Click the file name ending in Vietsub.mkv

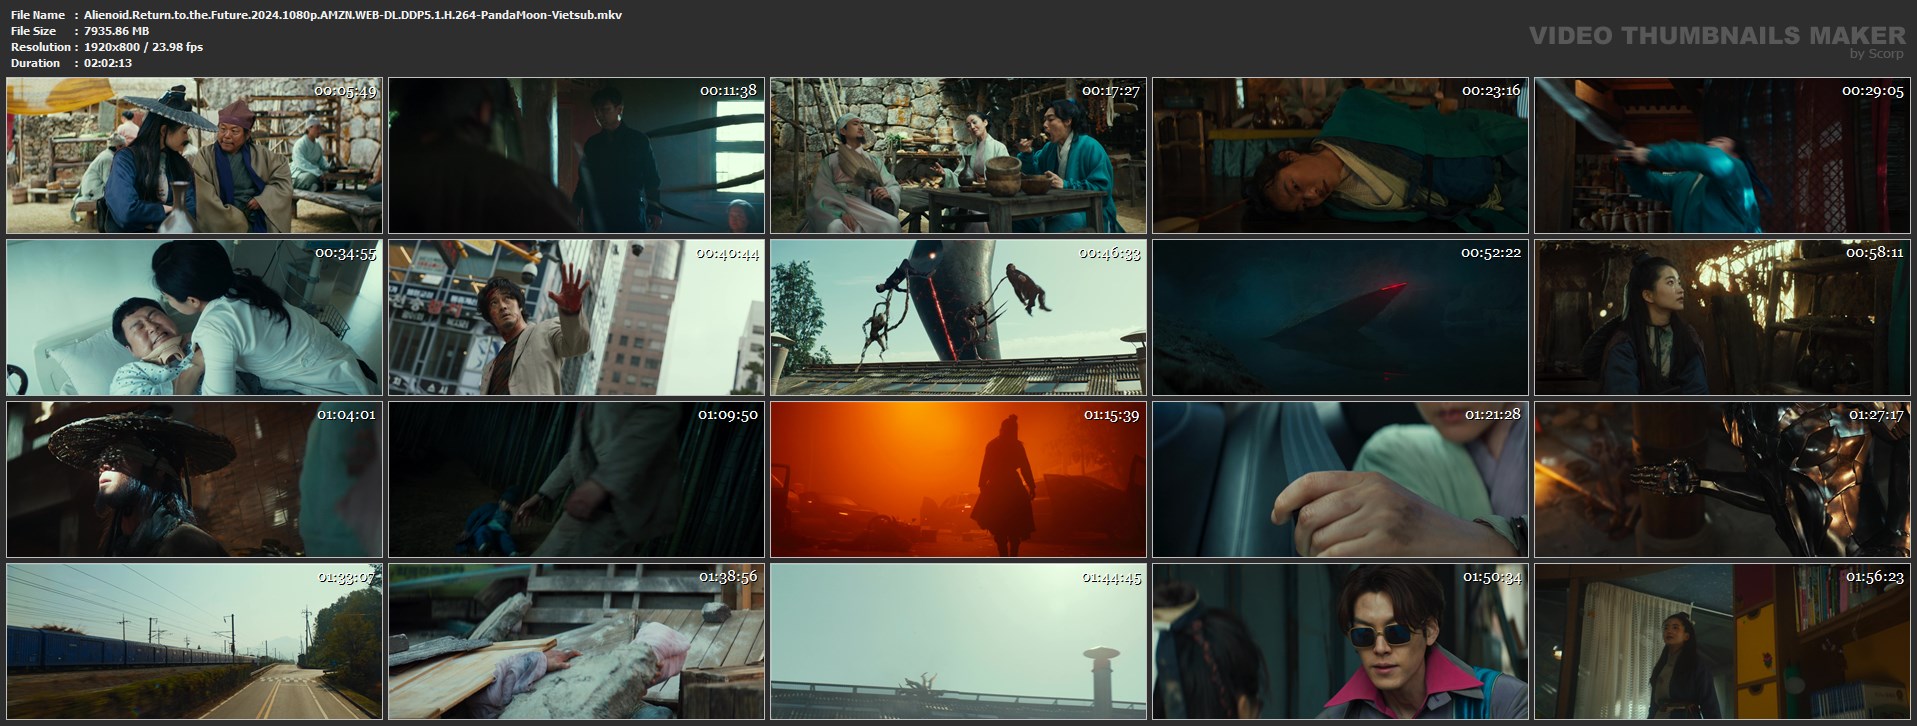[x=353, y=15]
